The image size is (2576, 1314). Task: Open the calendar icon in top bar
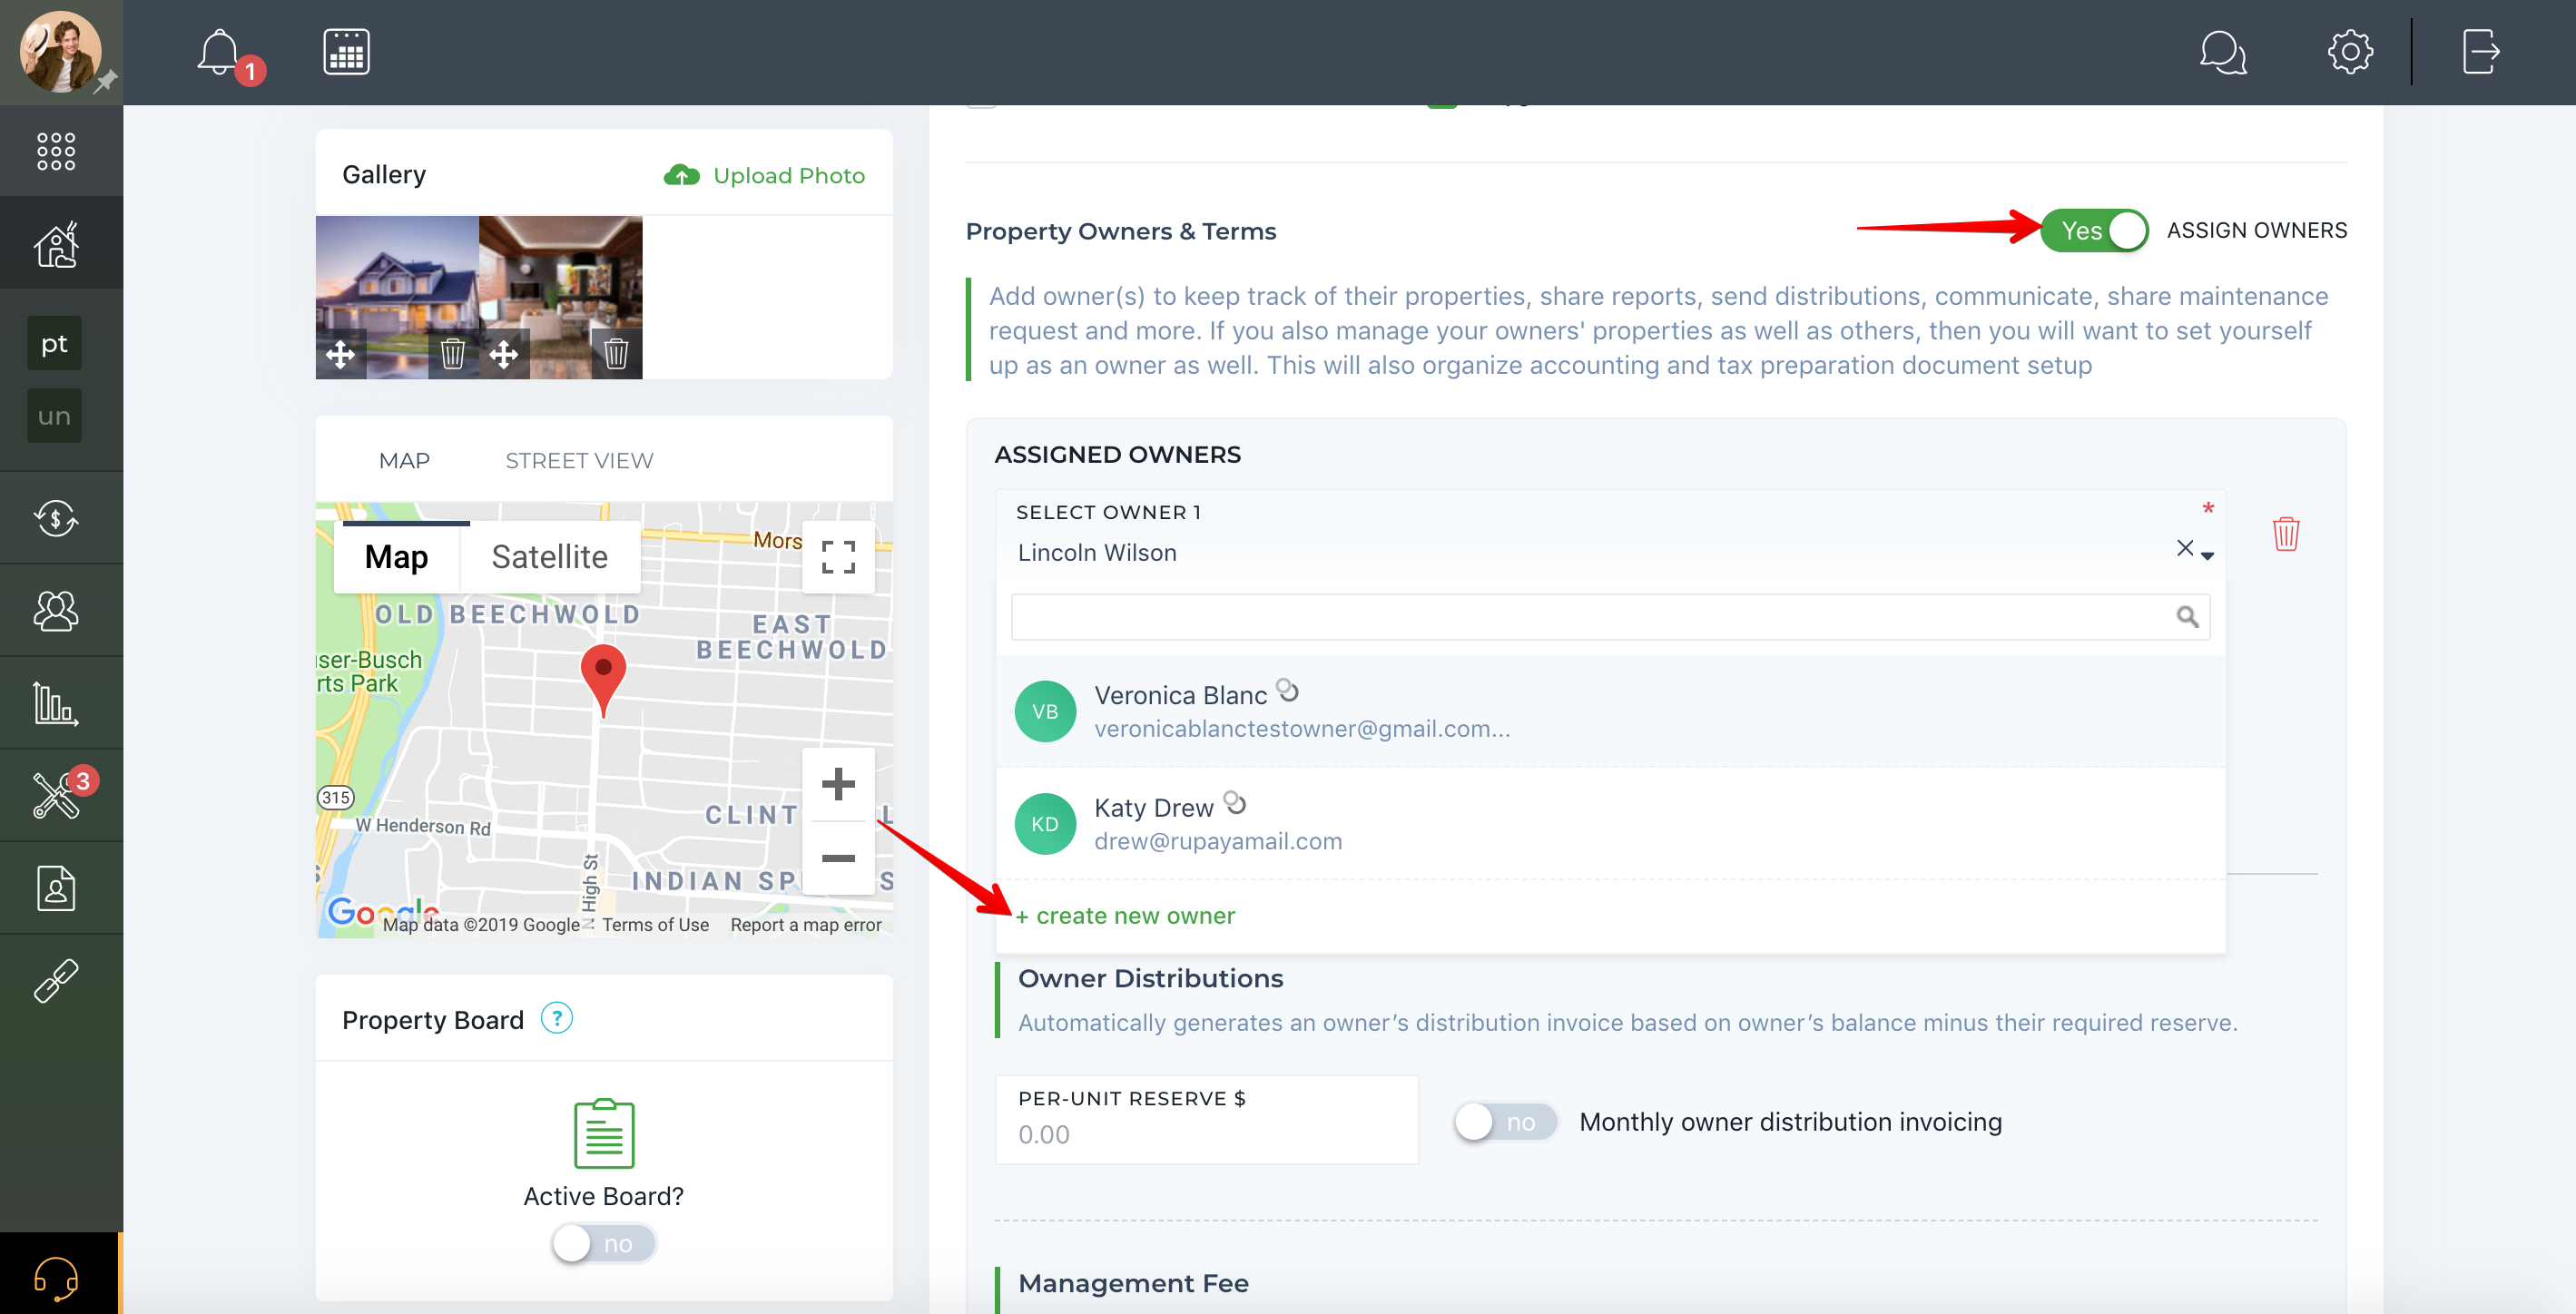pyautogui.click(x=346, y=52)
